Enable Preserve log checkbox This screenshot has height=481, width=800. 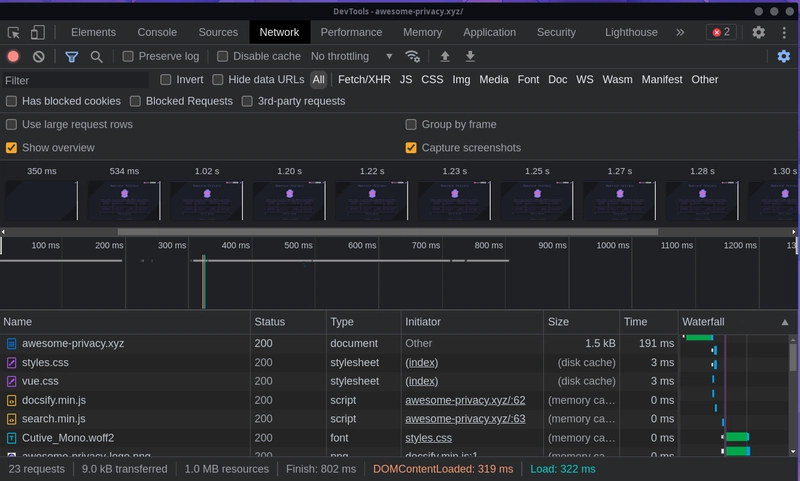128,56
